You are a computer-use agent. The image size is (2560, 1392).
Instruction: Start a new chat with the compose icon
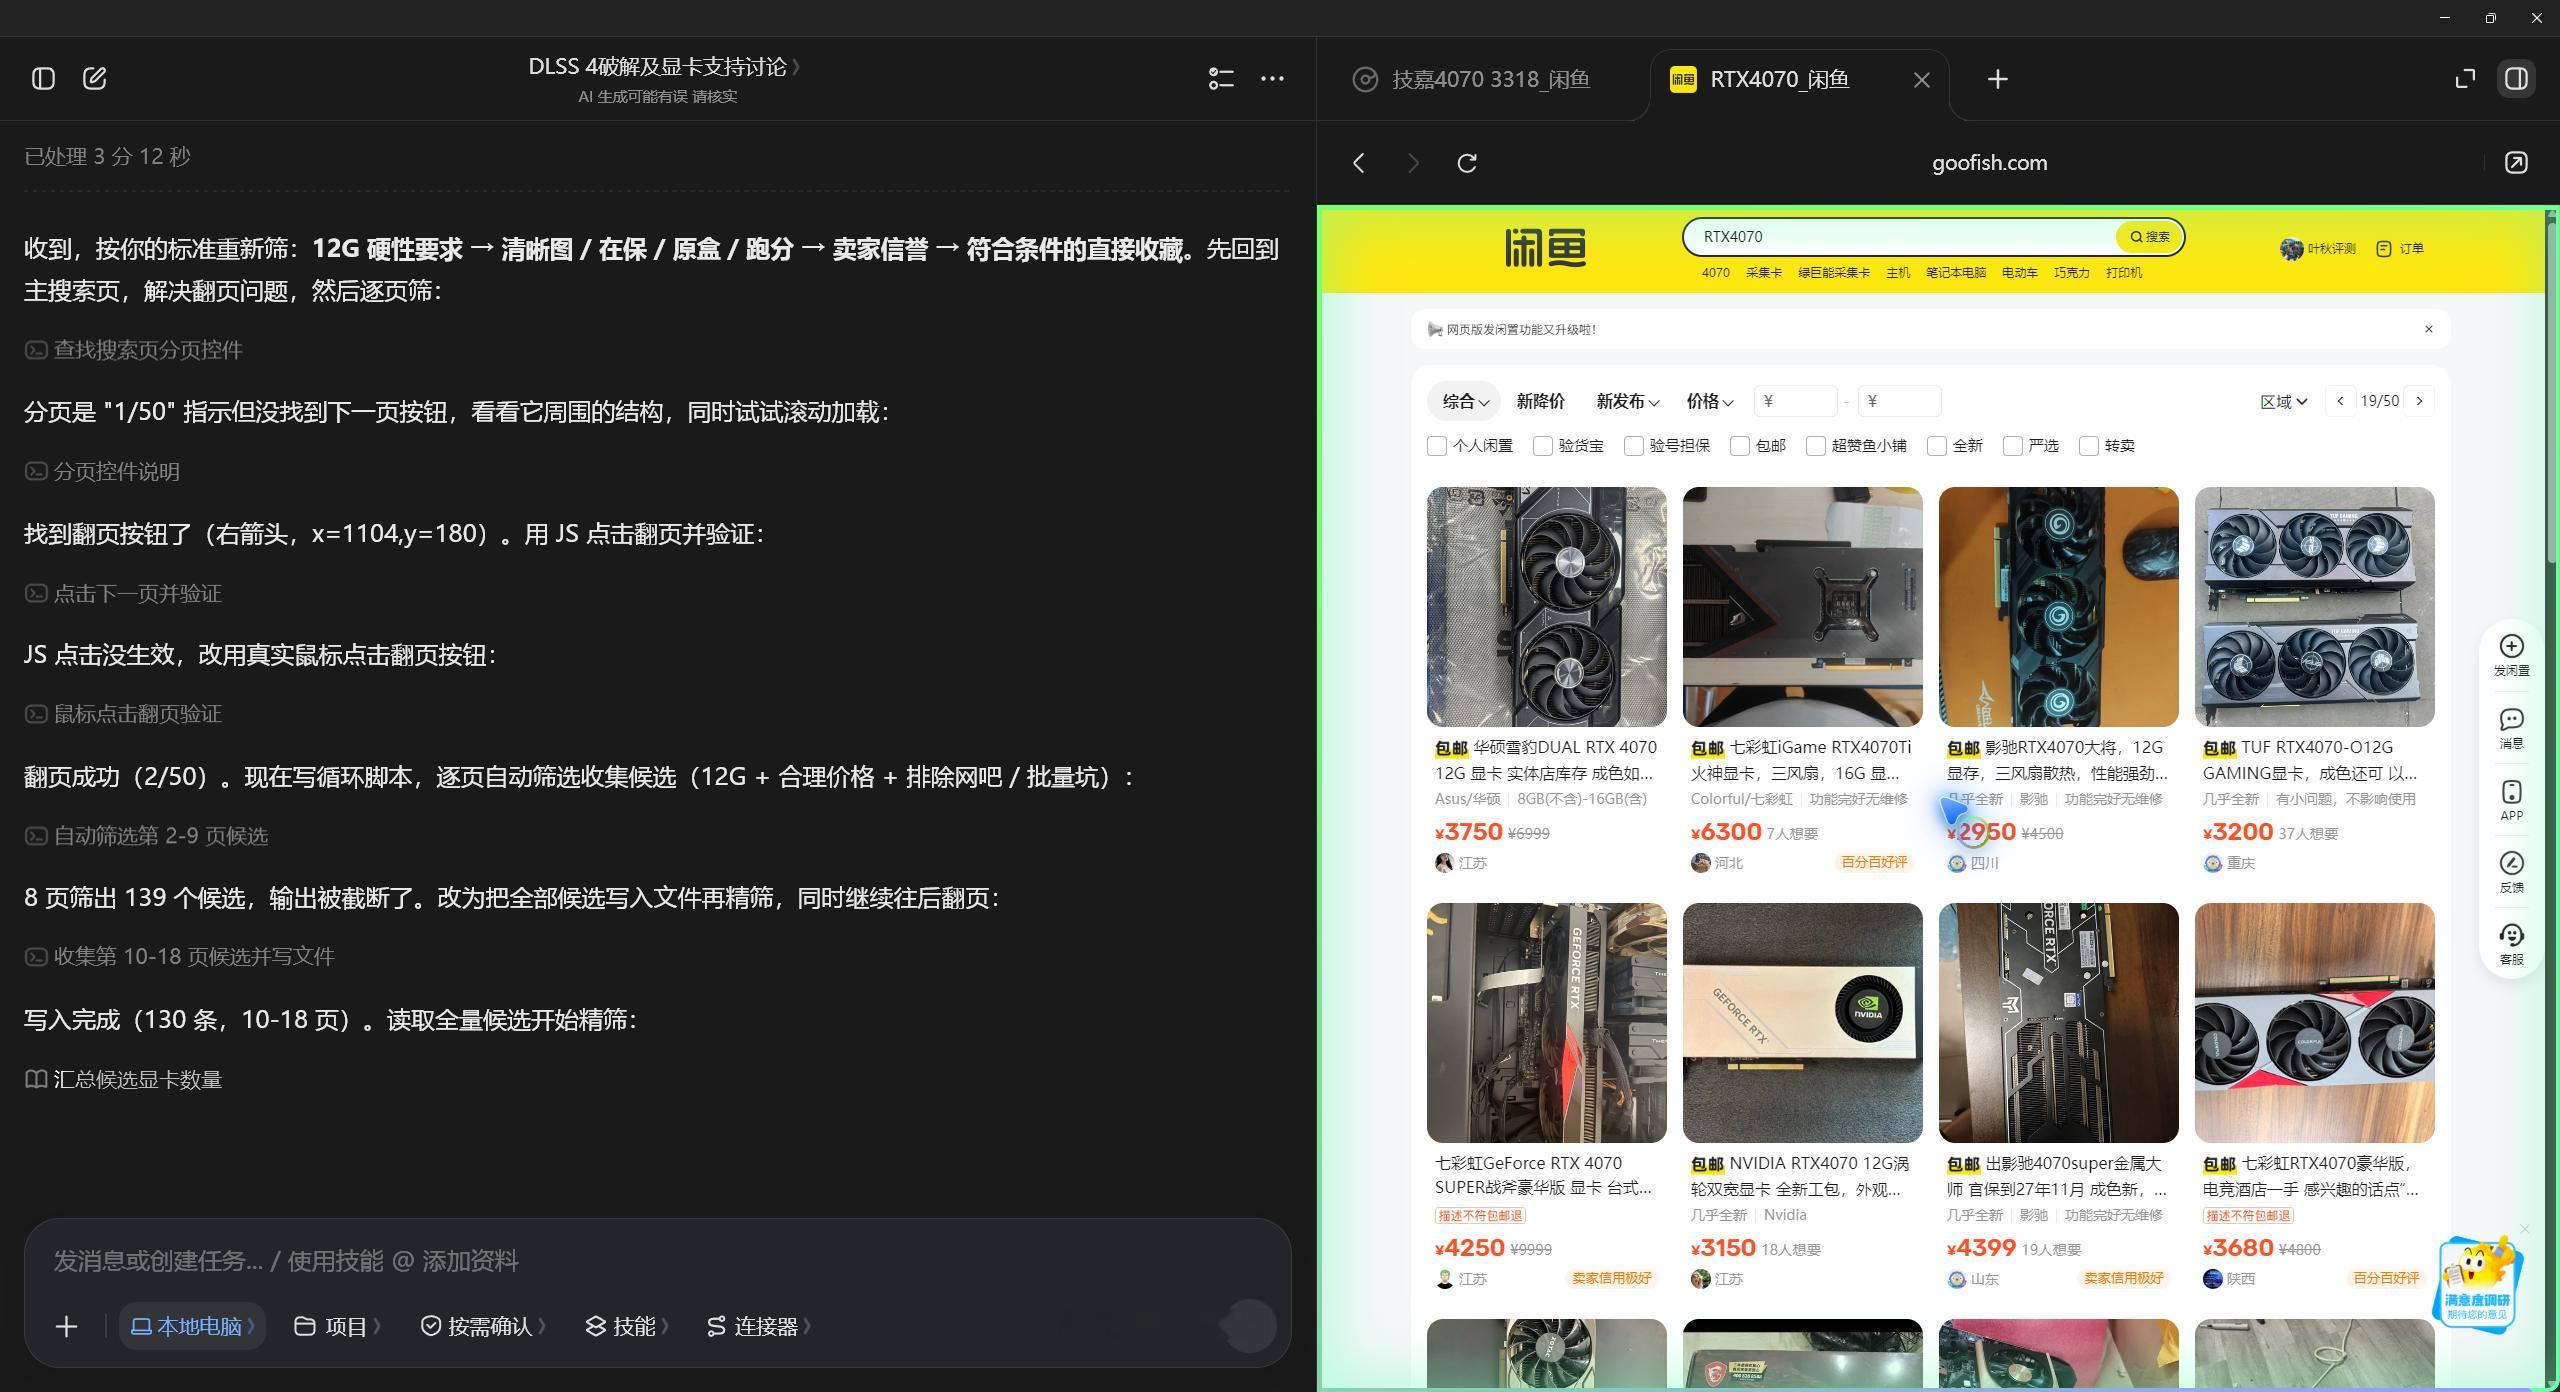click(x=95, y=78)
